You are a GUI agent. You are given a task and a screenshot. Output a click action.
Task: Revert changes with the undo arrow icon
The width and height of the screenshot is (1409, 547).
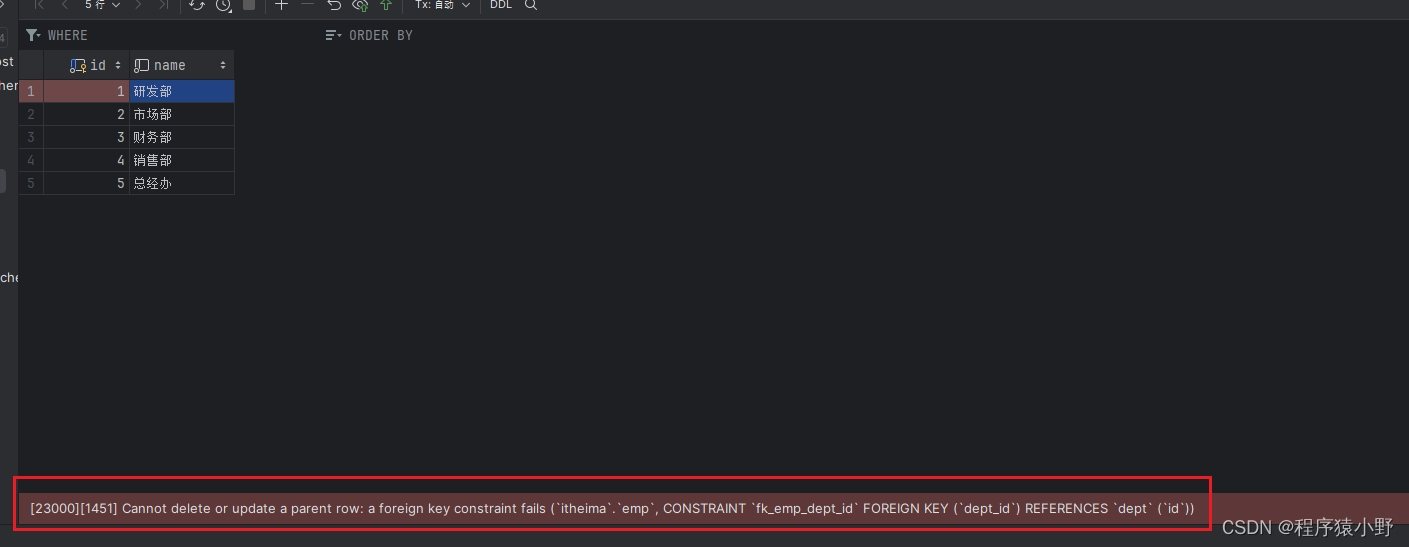(x=334, y=5)
